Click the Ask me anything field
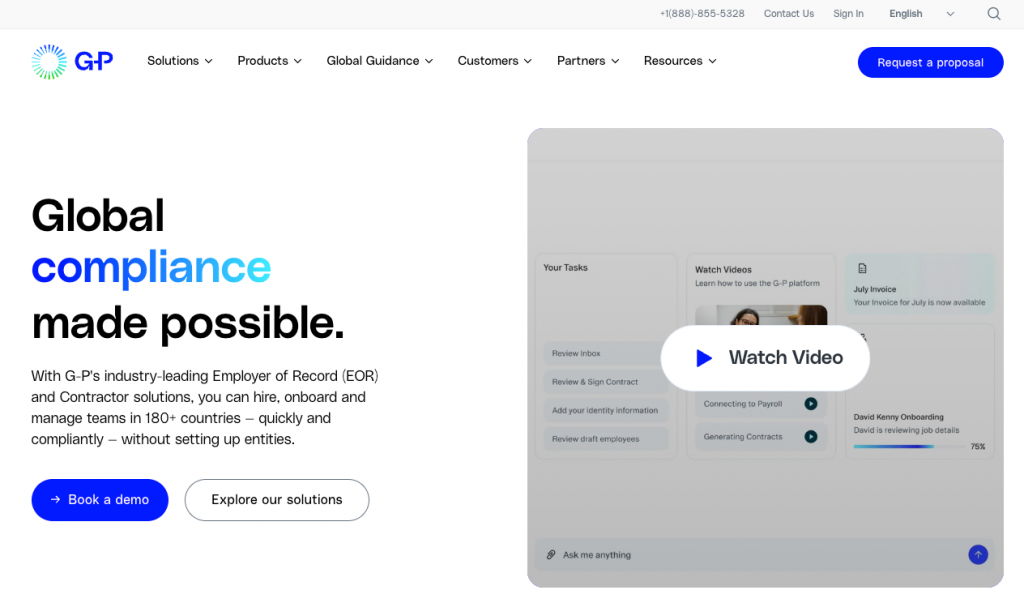 (764, 555)
